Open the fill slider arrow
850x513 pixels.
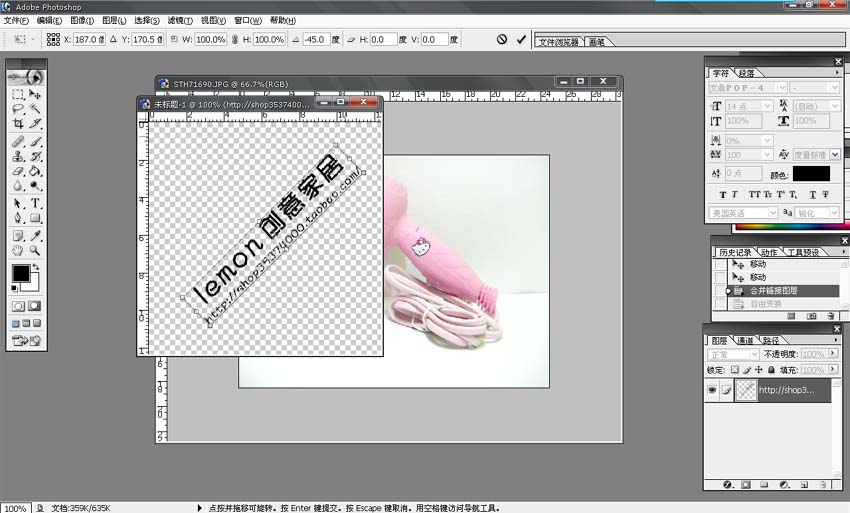pyautogui.click(x=833, y=370)
